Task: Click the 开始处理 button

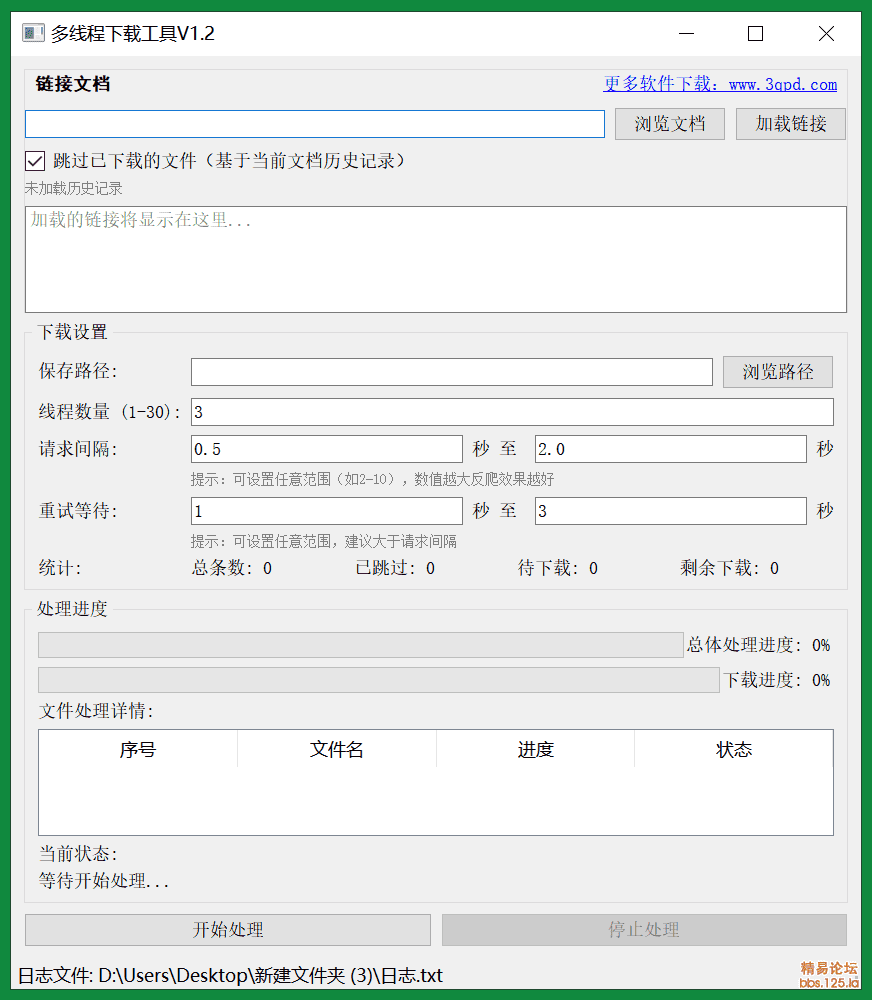Action: pyautogui.click(x=228, y=930)
